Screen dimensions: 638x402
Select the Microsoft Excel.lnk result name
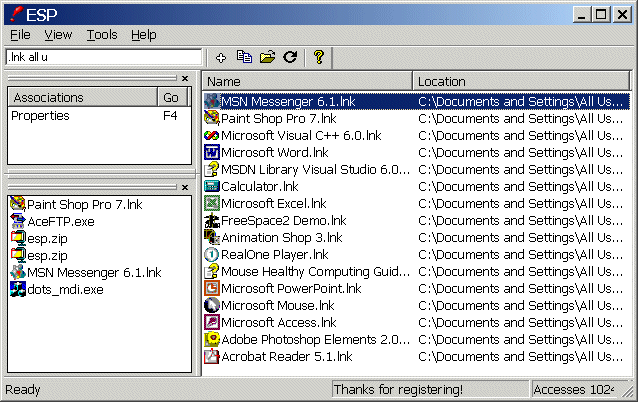[273, 203]
